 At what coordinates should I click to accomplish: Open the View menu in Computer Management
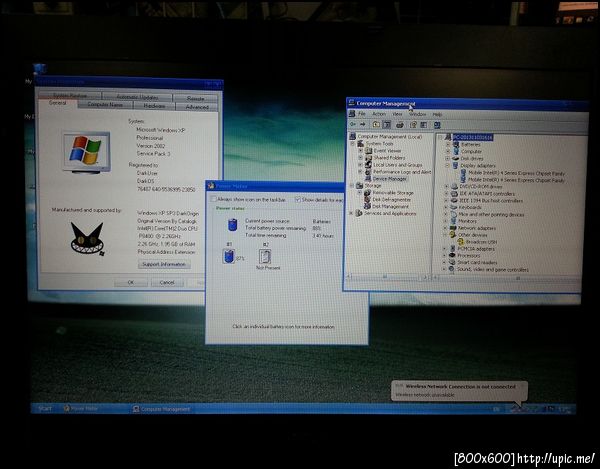pos(397,114)
